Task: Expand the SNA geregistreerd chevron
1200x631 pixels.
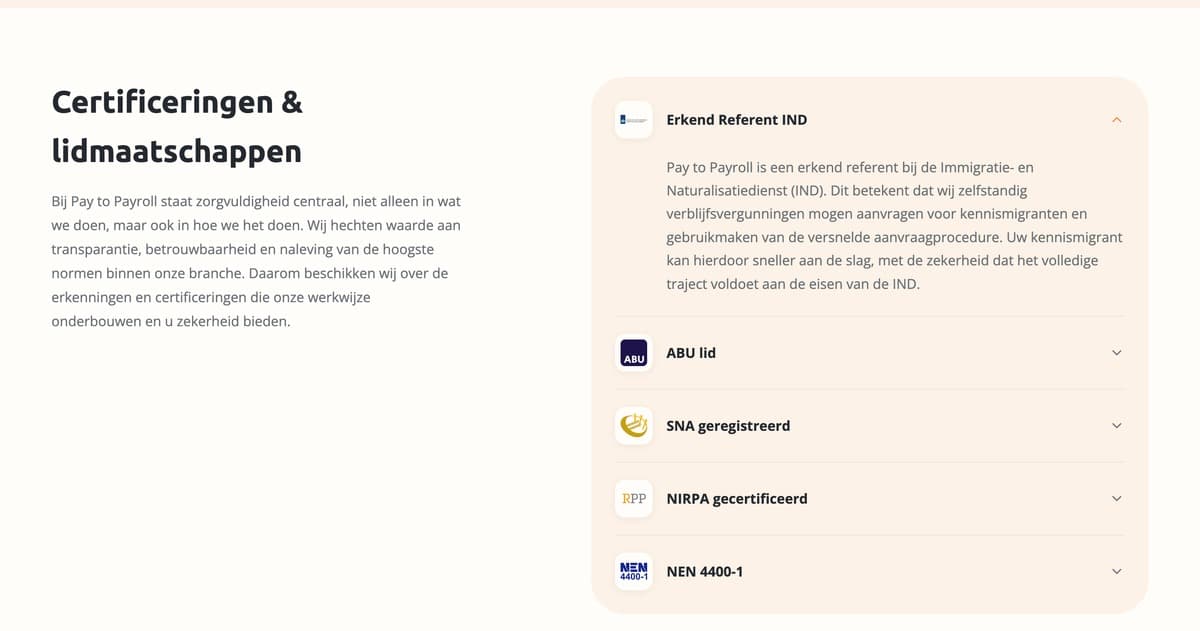Action: [1117, 426]
